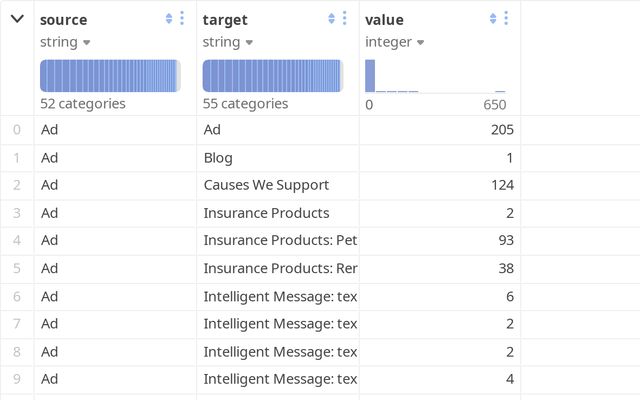Click the value column header name
The image size is (640, 400).
pyautogui.click(x=386, y=19)
